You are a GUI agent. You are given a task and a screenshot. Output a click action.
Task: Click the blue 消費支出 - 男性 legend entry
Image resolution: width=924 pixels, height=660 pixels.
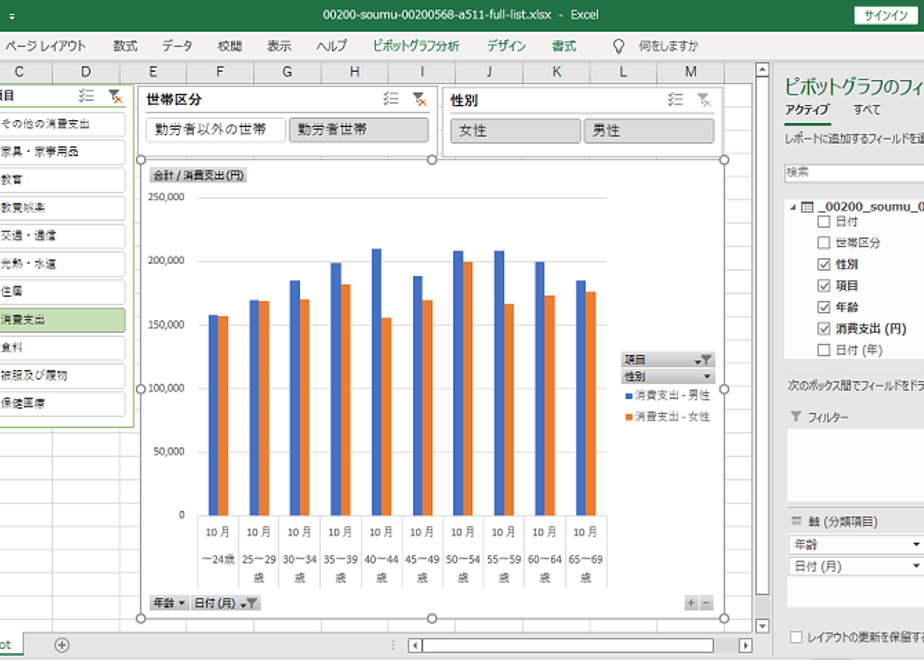coord(668,395)
